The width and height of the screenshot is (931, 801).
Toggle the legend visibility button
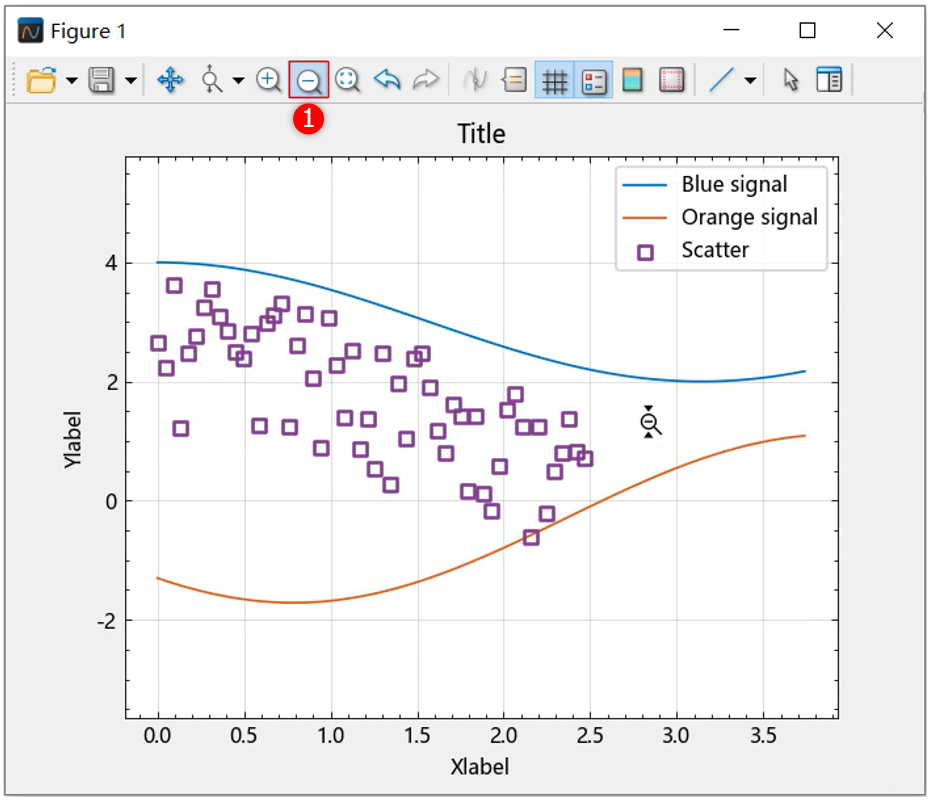click(x=594, y=81)
